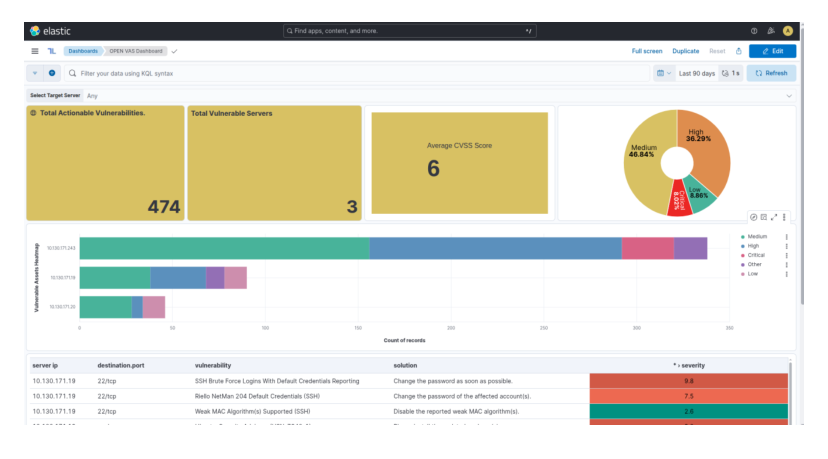Click the Edit button
Image resolution: width=828 pixels, height=459 pixels.
[x=773, y=51]
